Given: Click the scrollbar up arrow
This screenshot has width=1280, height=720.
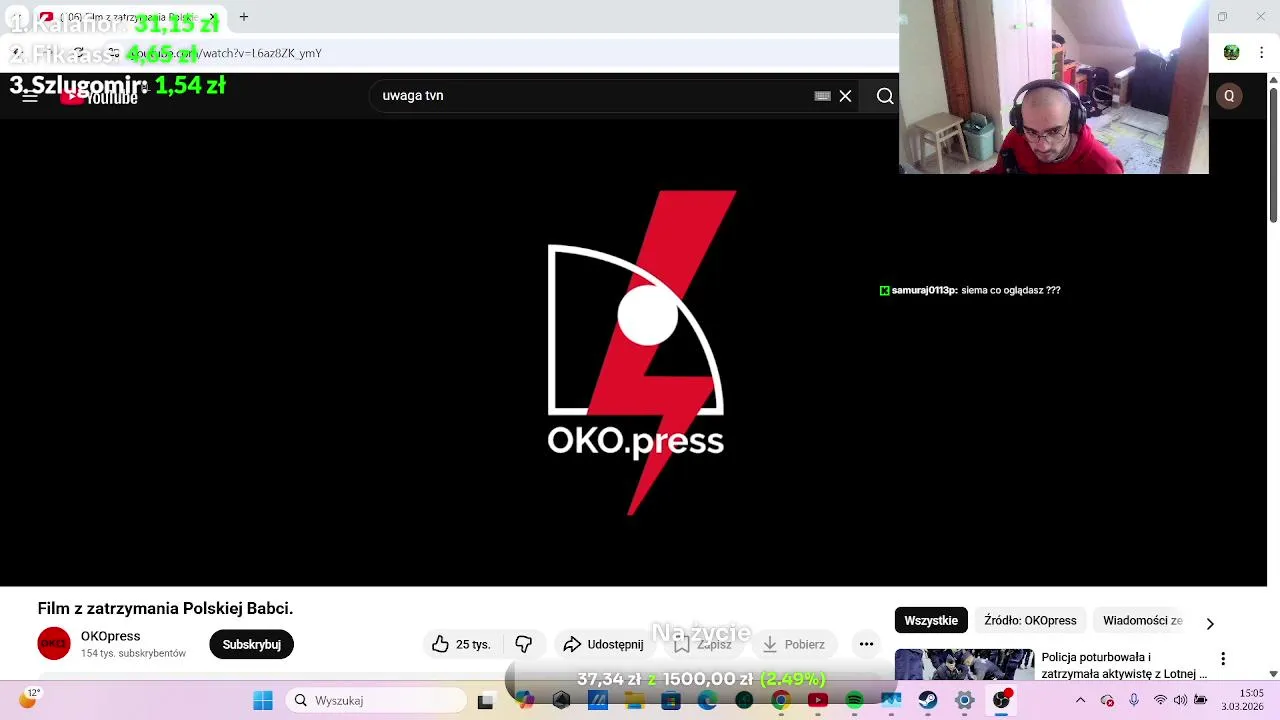Looking at the screenshot, I should pos(1273,79).
